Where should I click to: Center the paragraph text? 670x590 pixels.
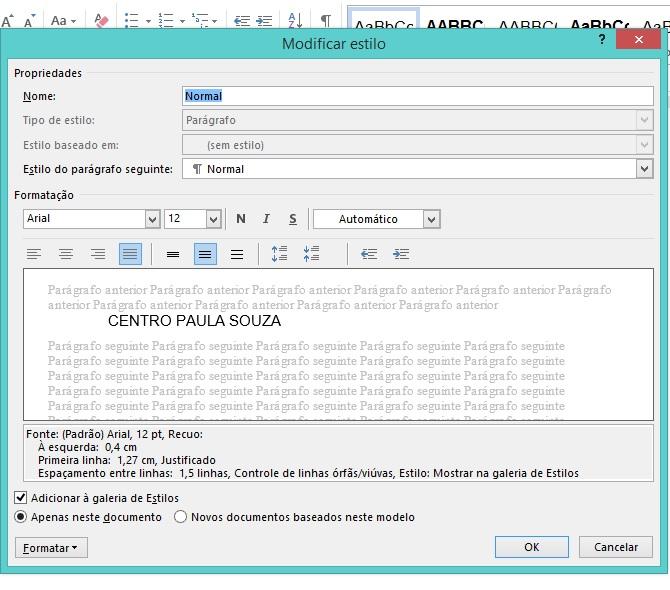point(66,255)
